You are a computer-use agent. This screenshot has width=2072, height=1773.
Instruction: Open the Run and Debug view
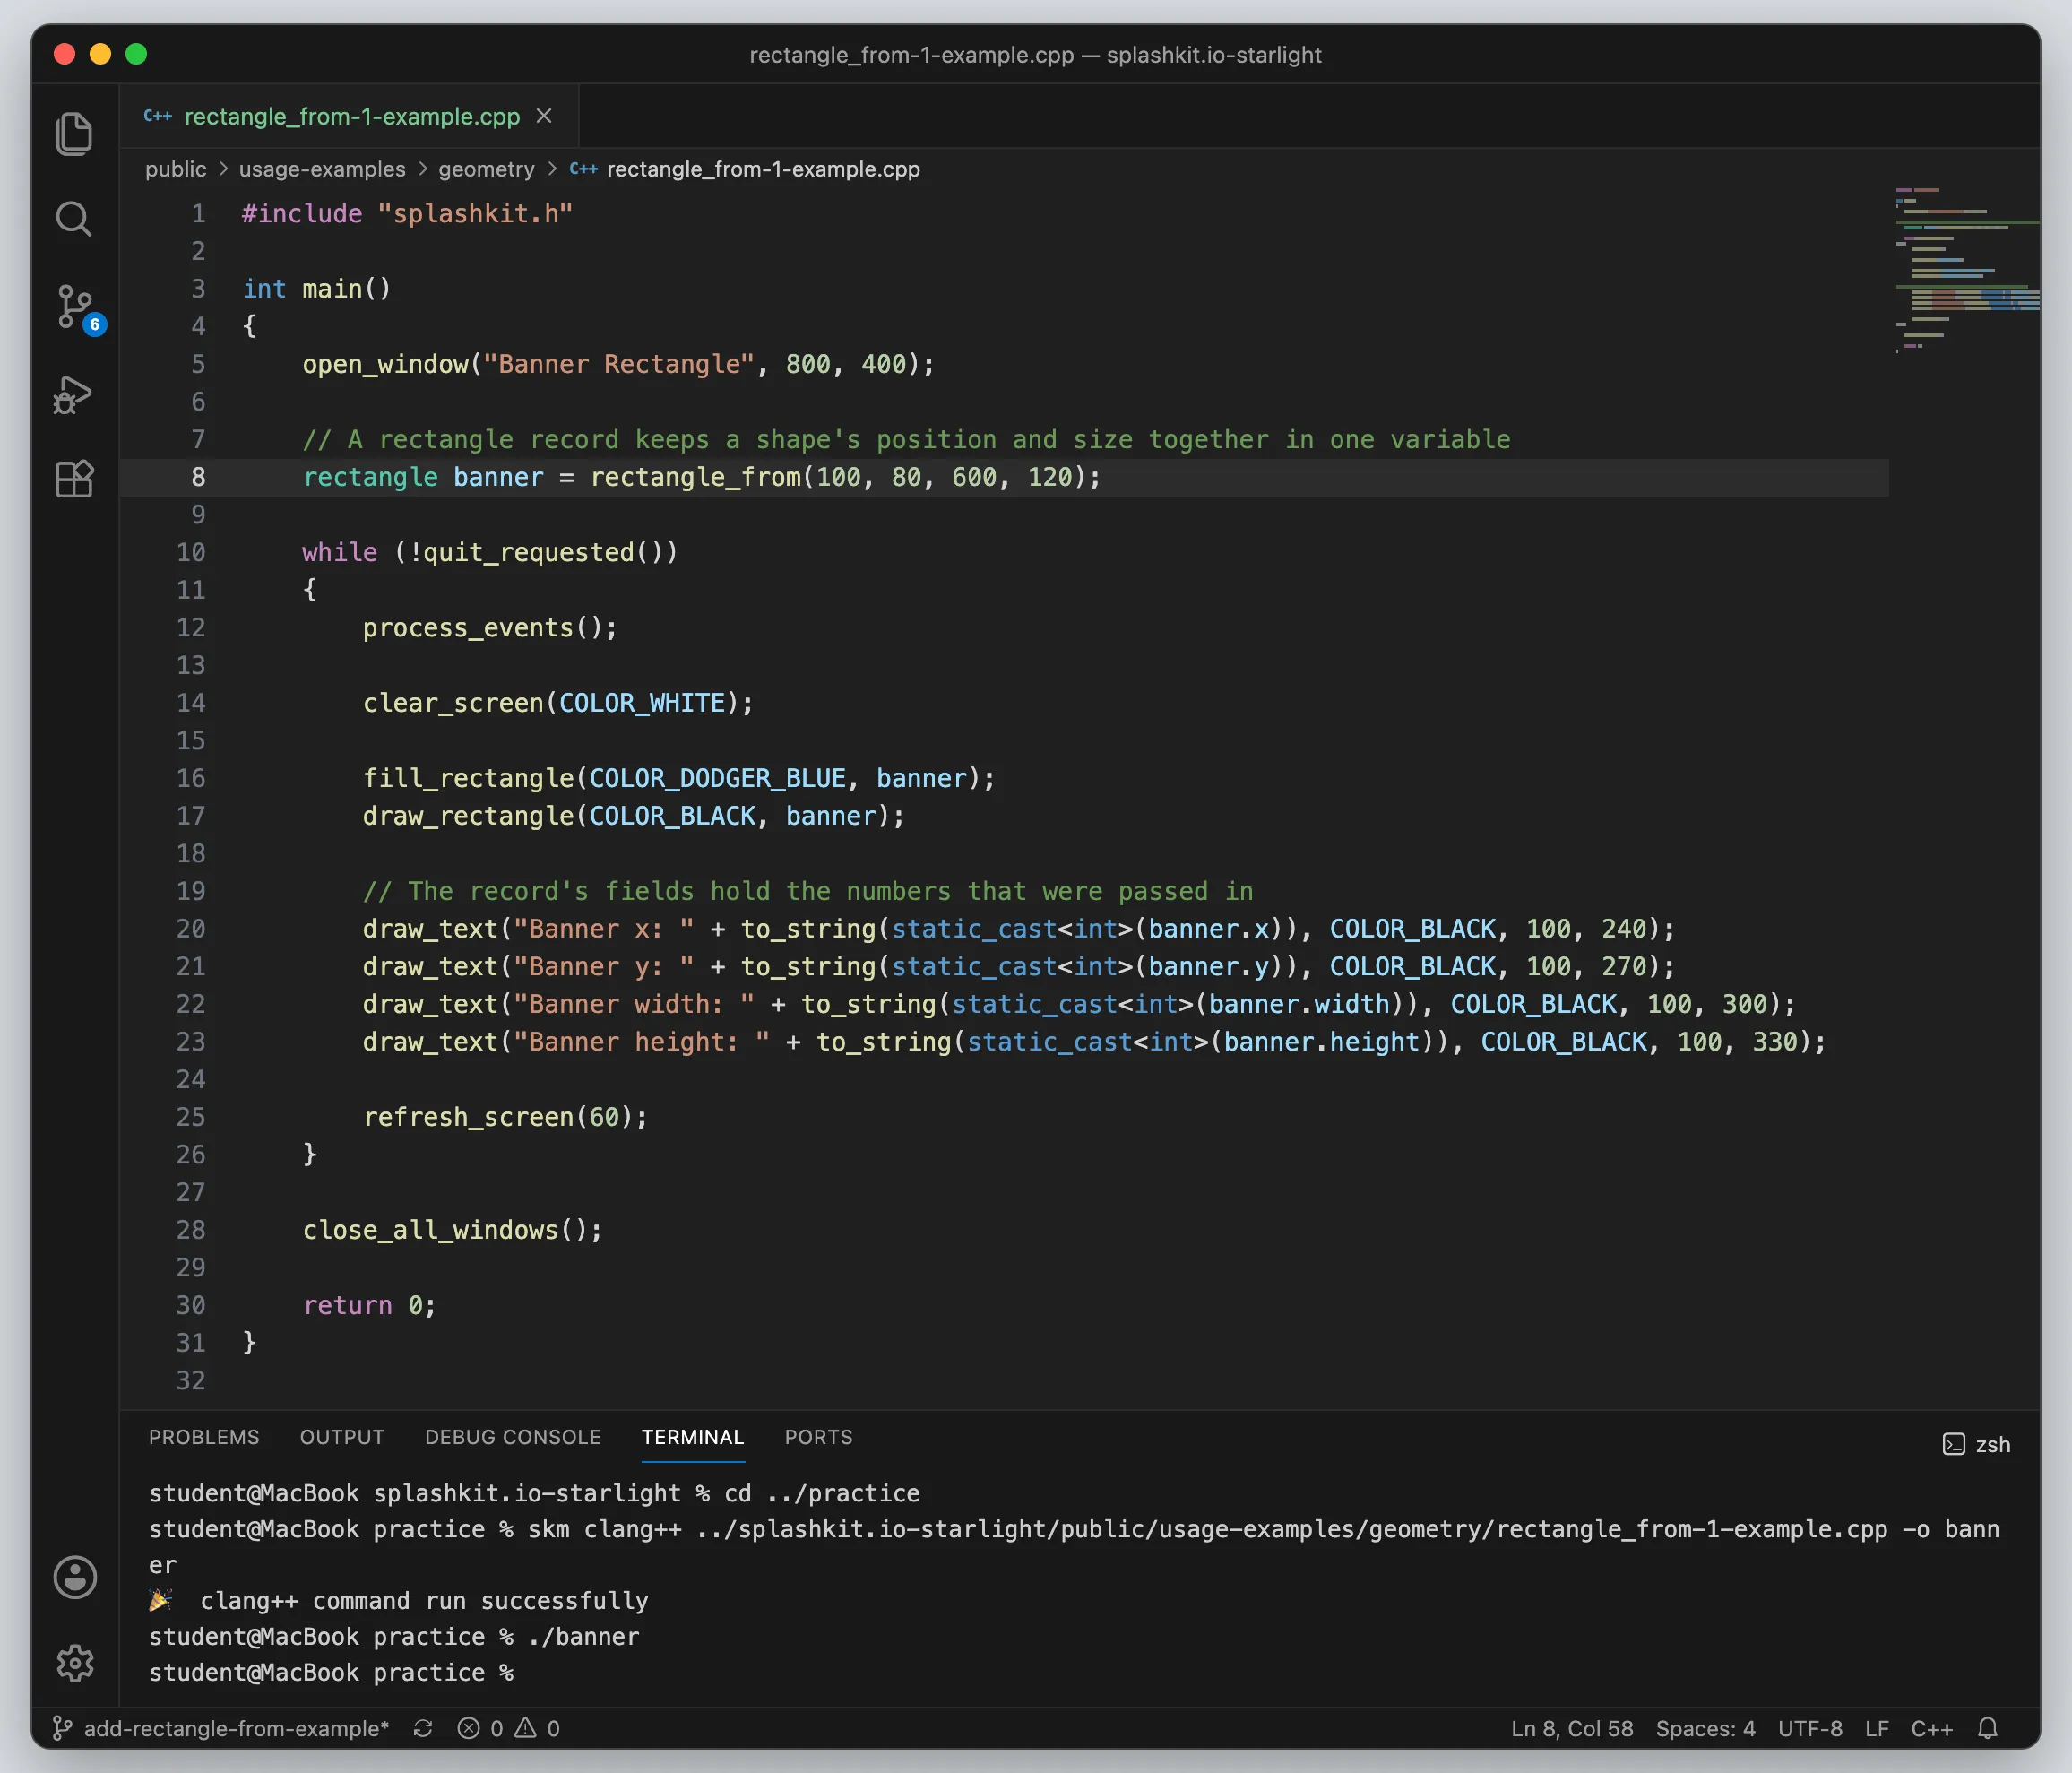pyautogui.click(x=74, y=394)
